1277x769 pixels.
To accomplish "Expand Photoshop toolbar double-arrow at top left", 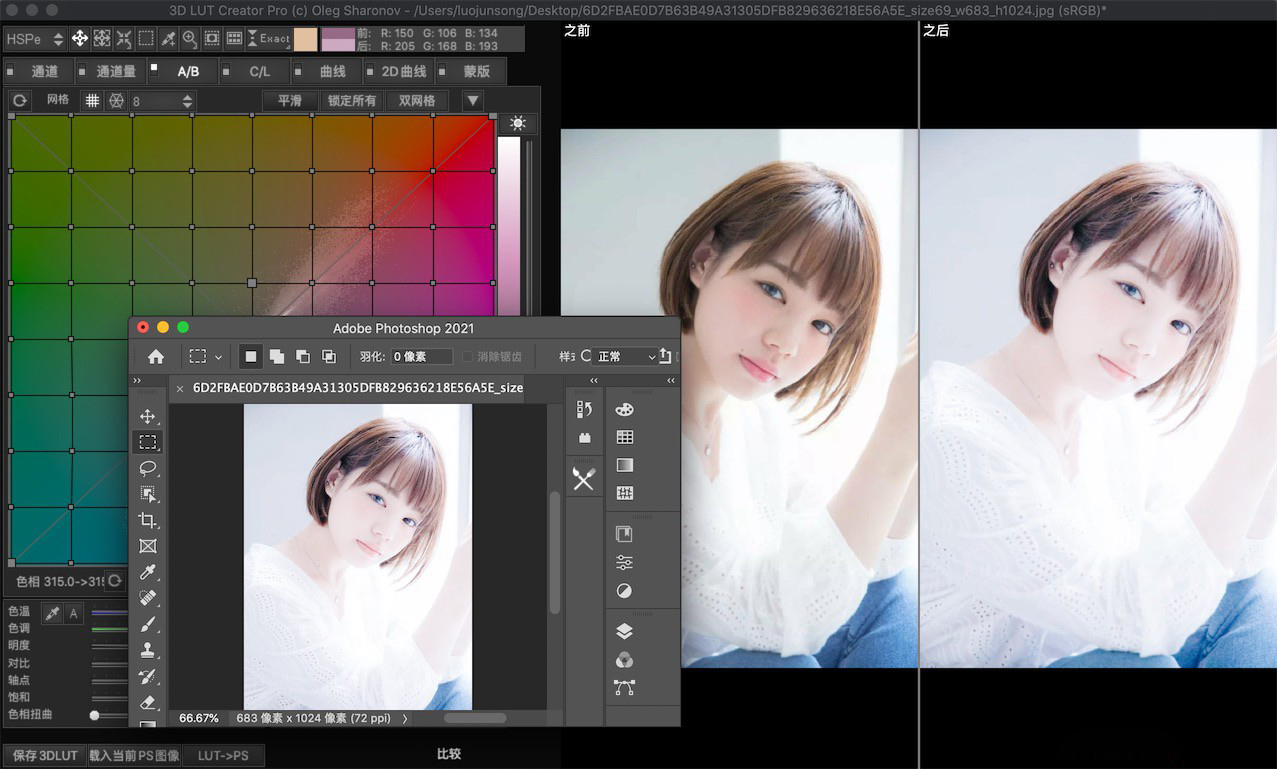I will click(x=137, y=381).
